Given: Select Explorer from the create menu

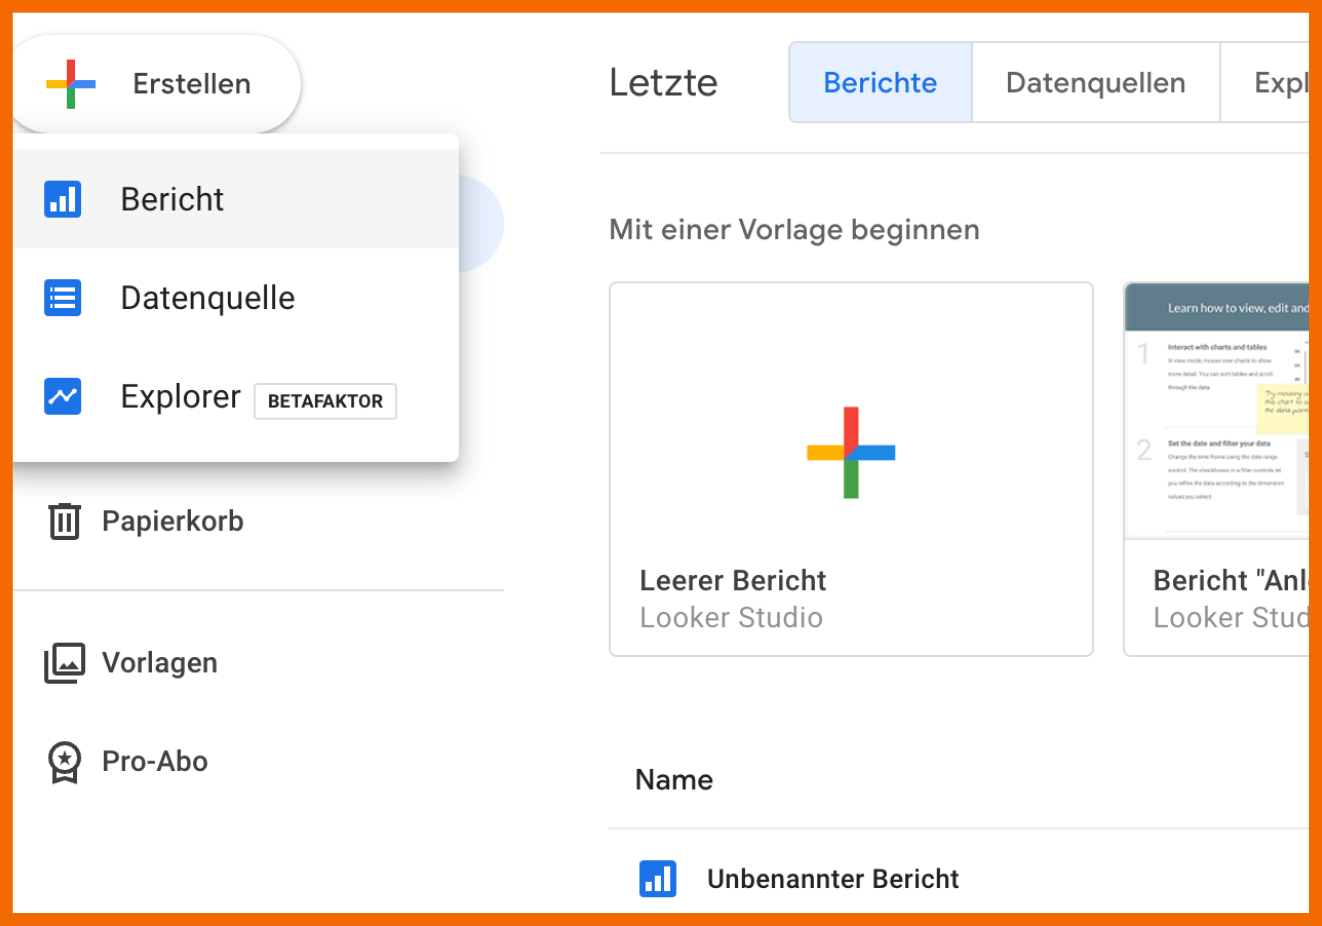Looking at the screenshot, I should coord(181,397).
